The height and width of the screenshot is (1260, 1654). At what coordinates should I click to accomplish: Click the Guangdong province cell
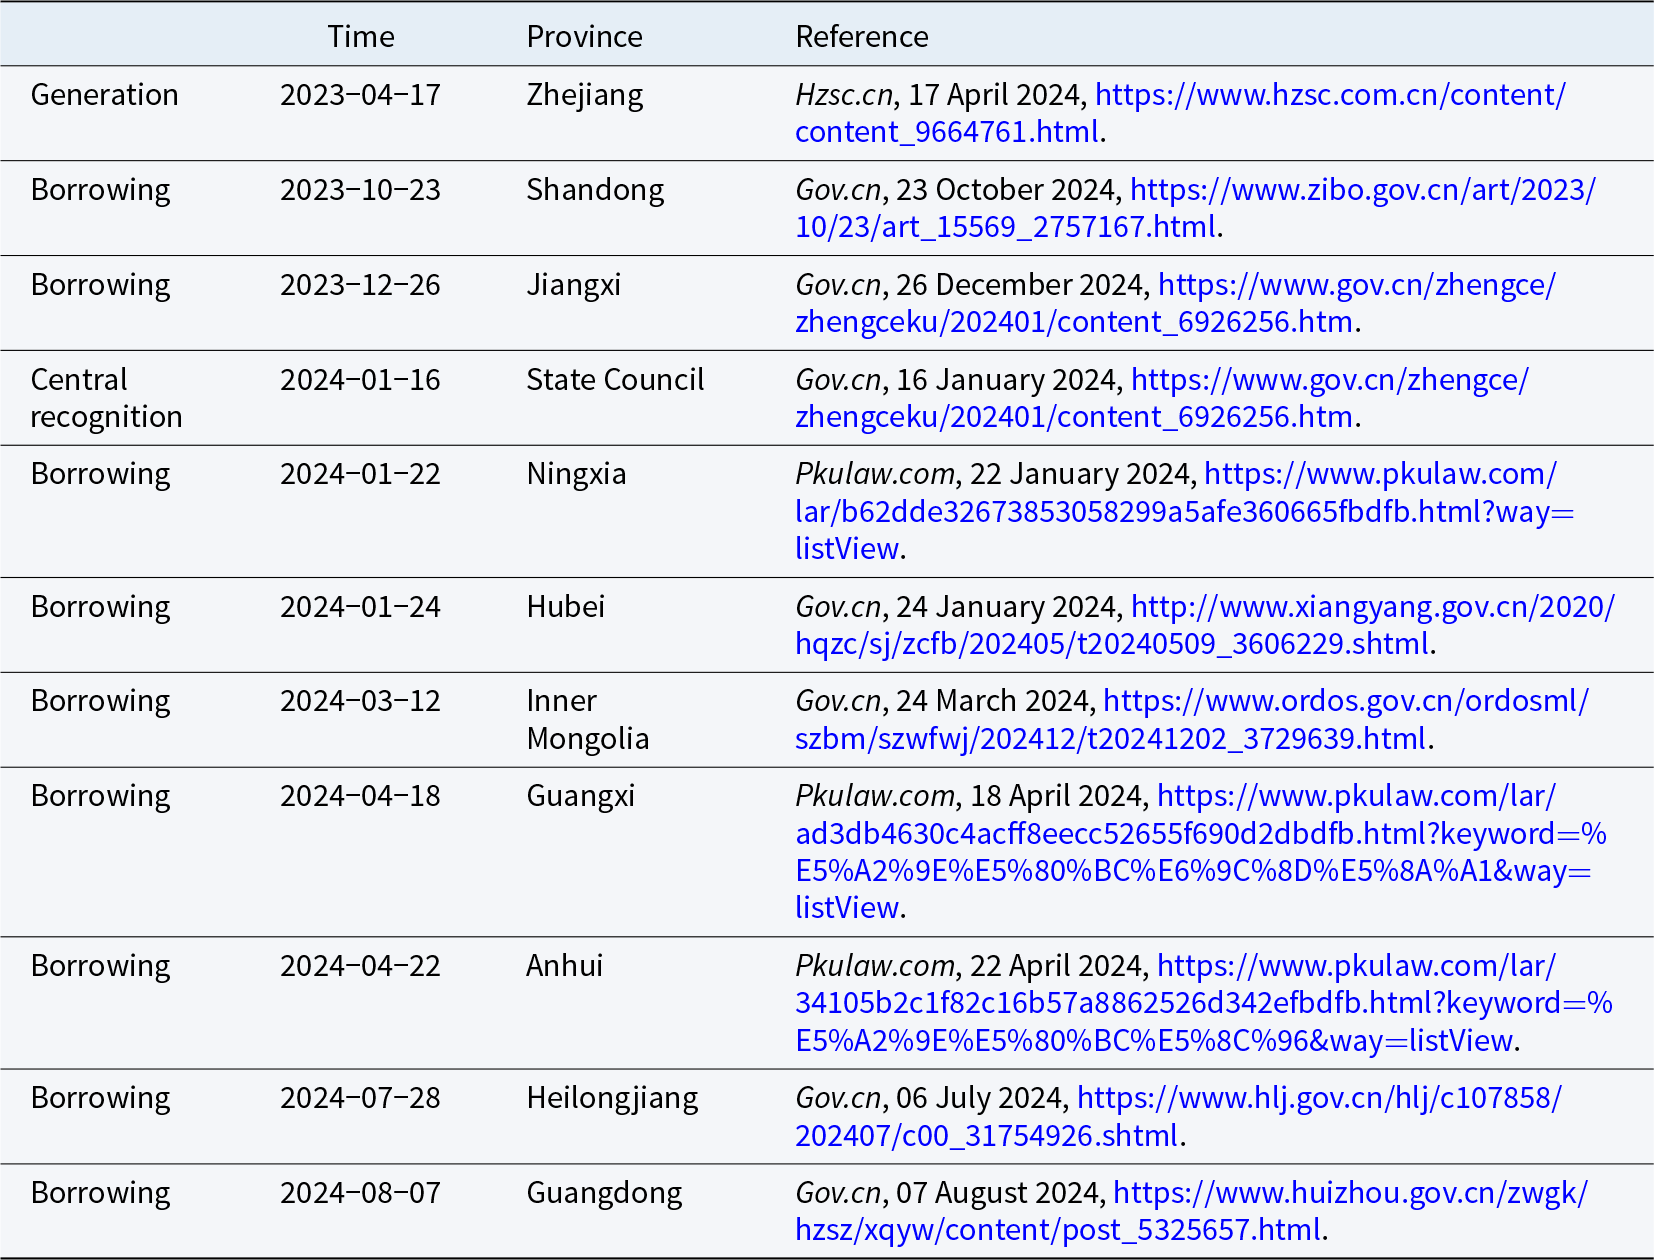(604, 1193)
